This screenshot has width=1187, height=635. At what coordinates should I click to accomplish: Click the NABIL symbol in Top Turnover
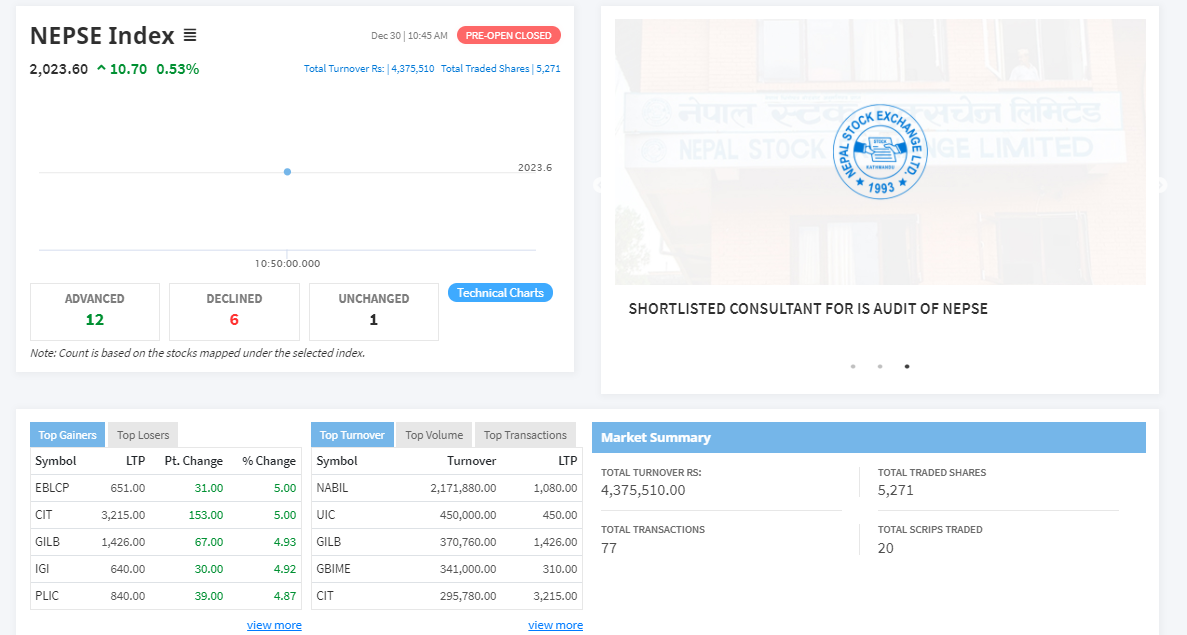(x=332, y=488)
